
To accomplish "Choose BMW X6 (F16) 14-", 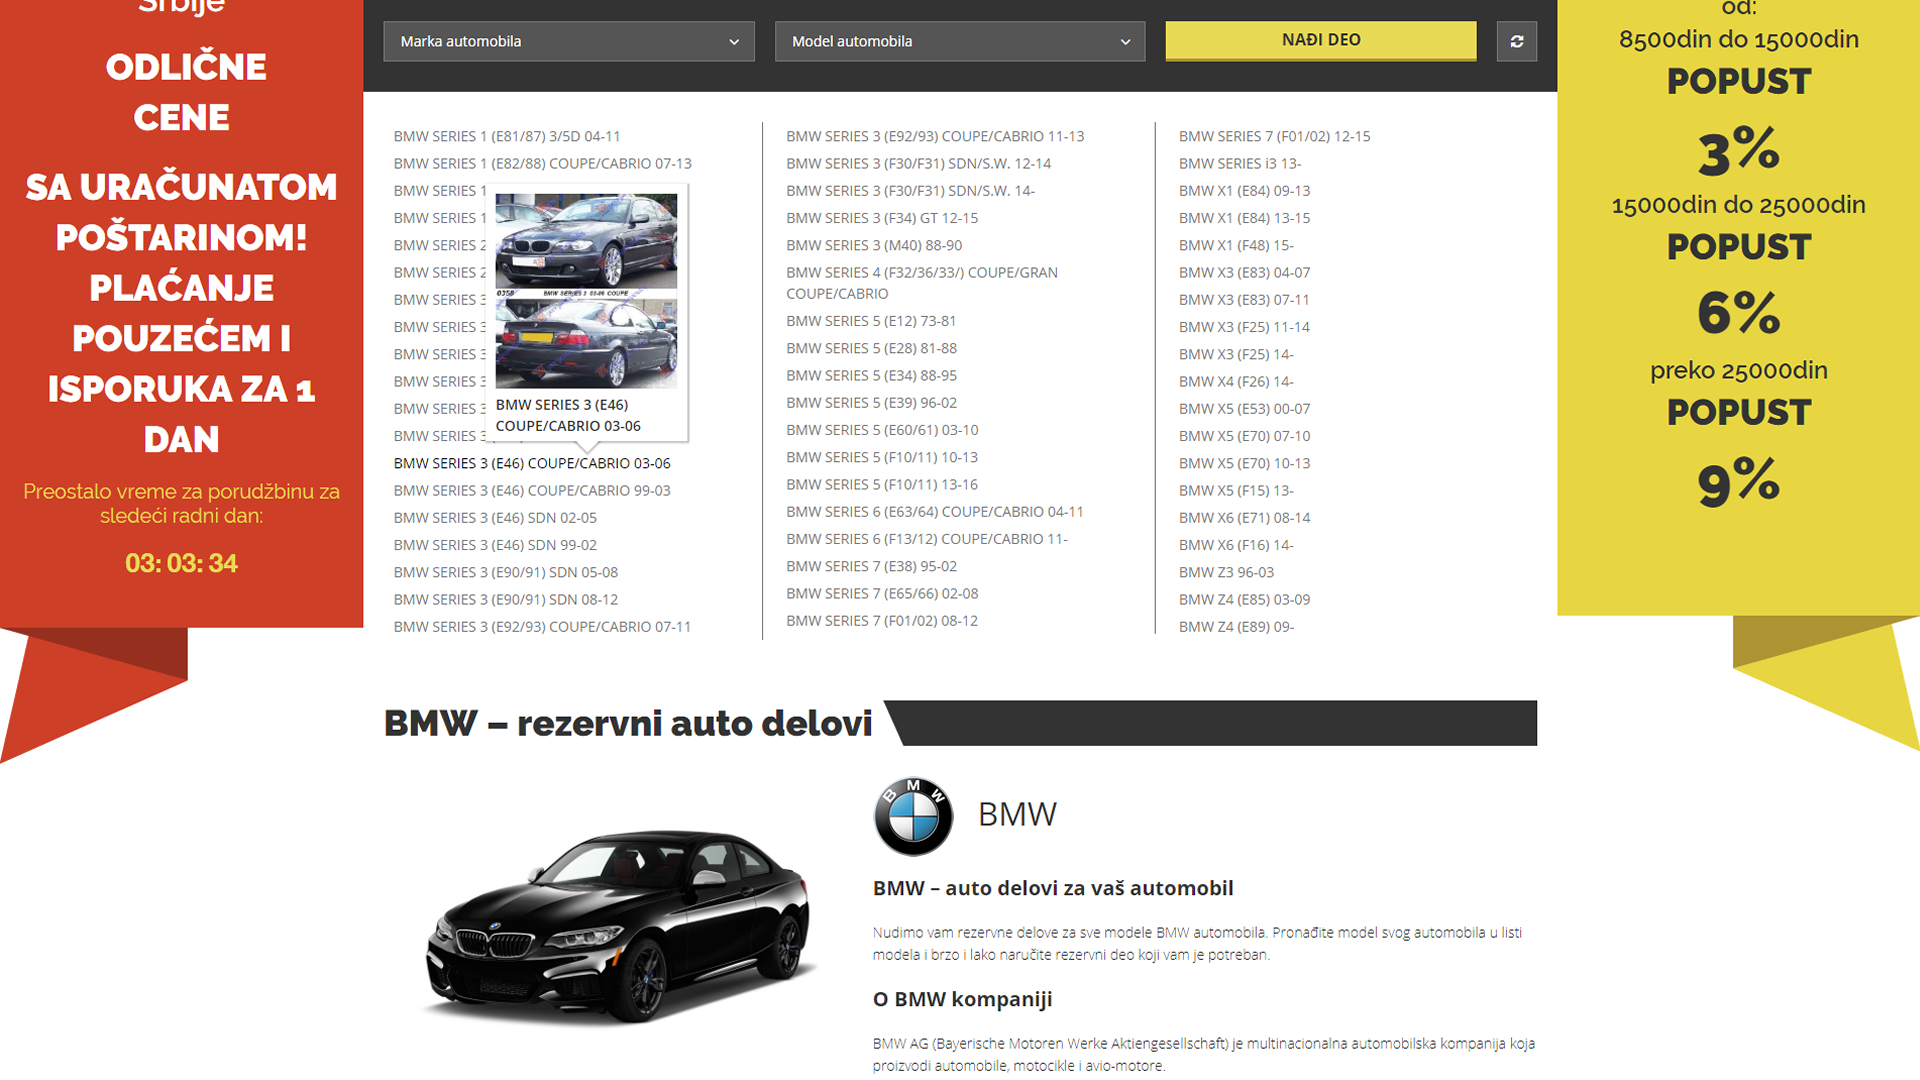I will [1236, 545].
